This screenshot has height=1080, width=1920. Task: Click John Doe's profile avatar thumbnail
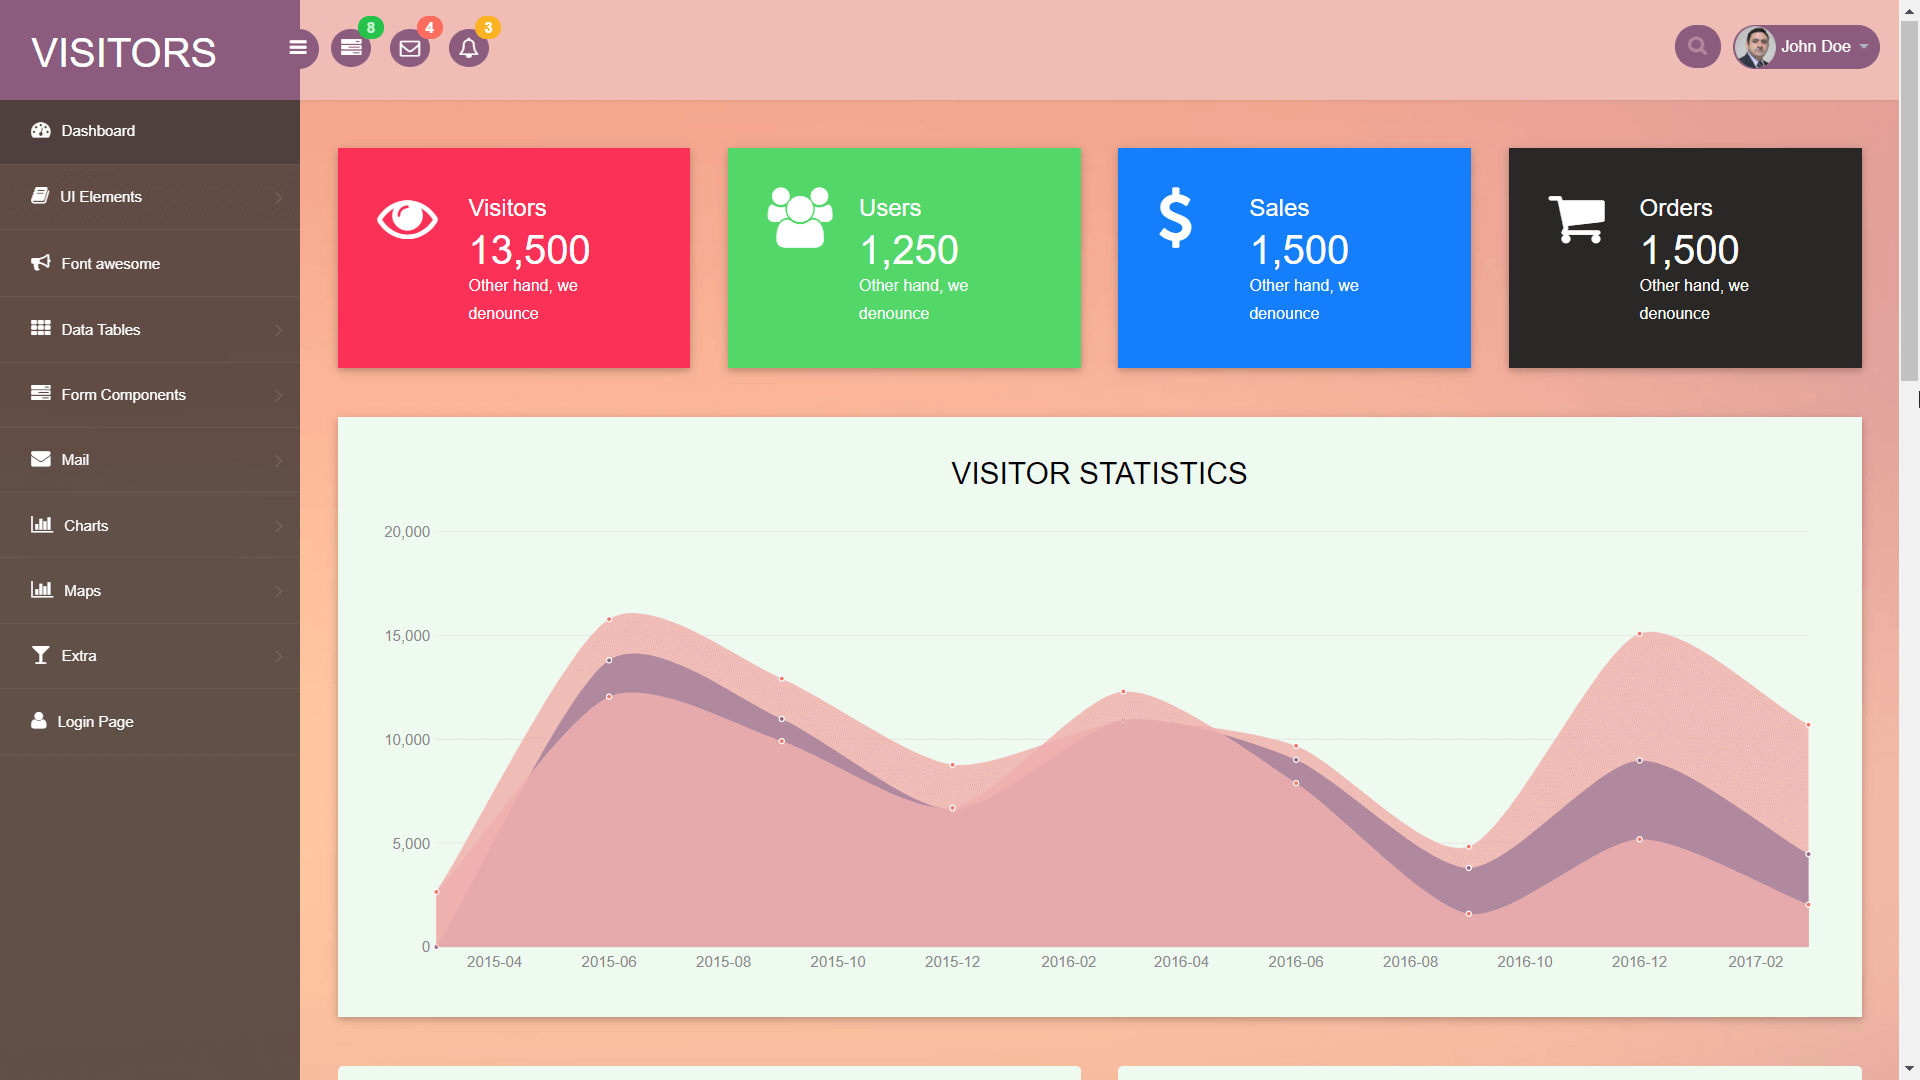pyautogui.click(x=1755, y=46)
